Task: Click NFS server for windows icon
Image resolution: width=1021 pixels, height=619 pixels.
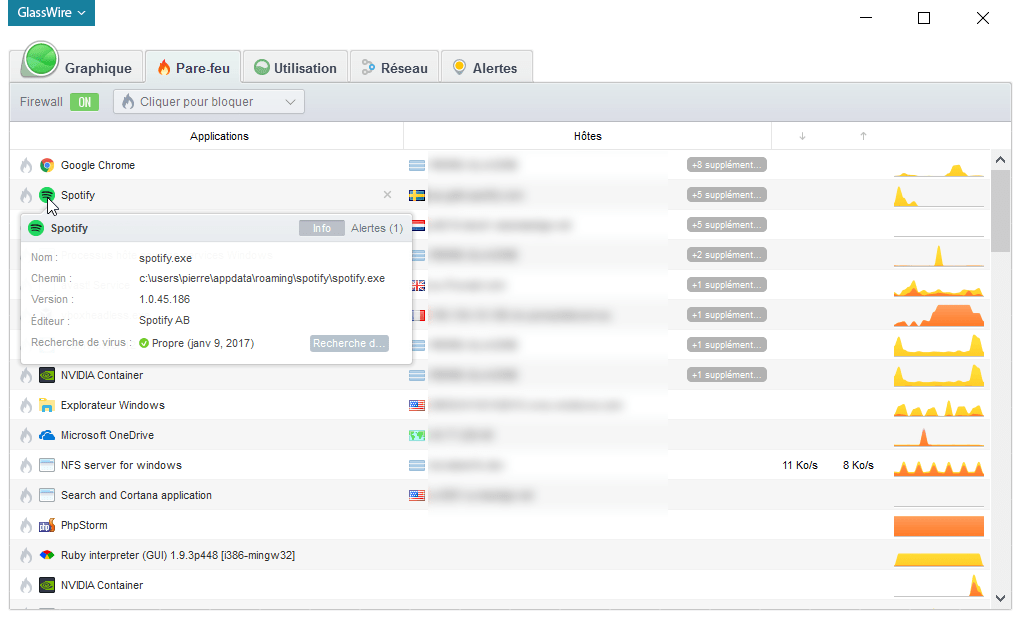Action: point(46,465)
